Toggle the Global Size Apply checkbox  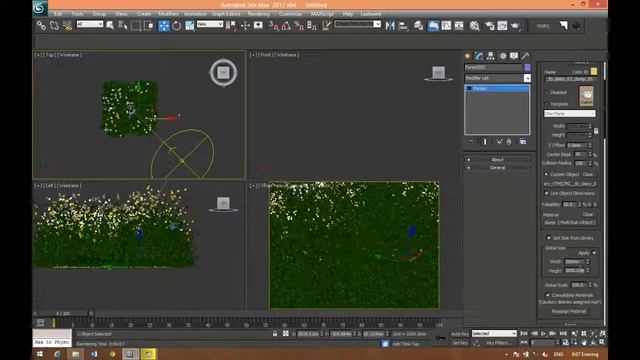click(594, 253)
